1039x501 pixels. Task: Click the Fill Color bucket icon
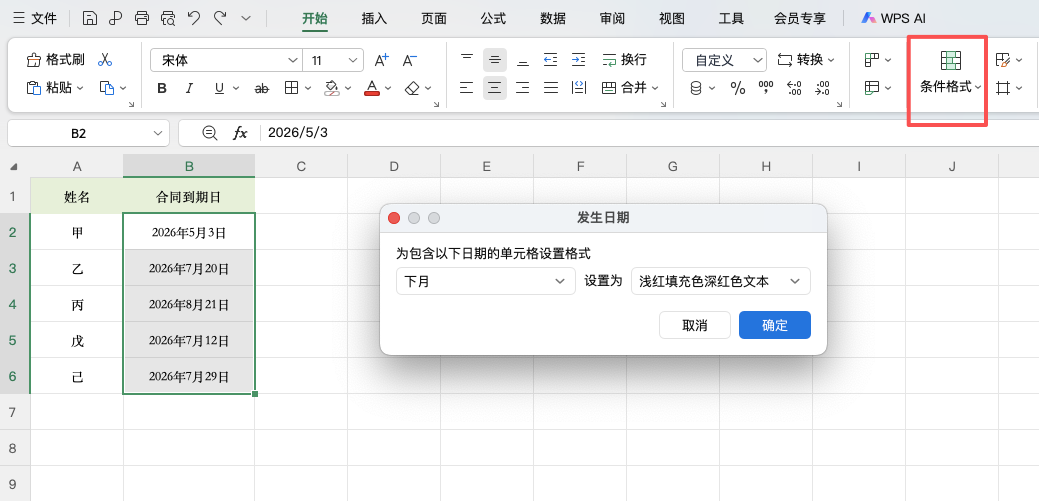tap(332, 88)
